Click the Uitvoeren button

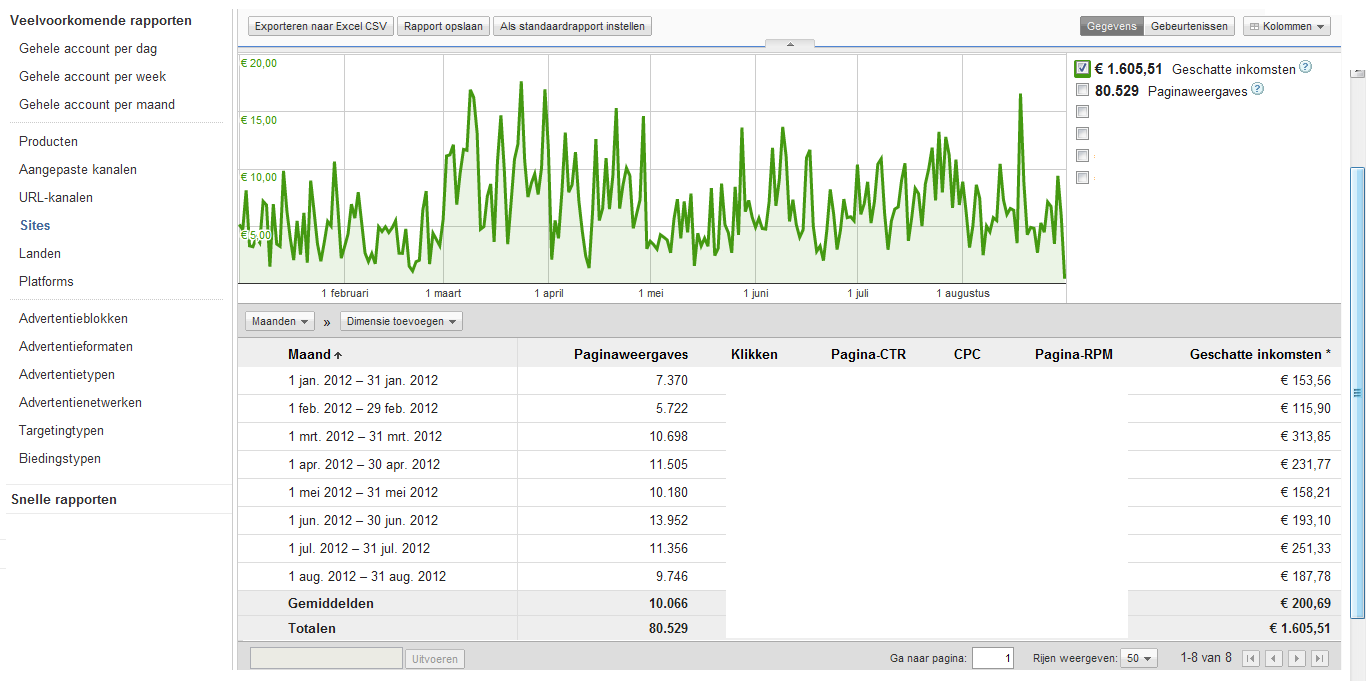click(435, 659)
